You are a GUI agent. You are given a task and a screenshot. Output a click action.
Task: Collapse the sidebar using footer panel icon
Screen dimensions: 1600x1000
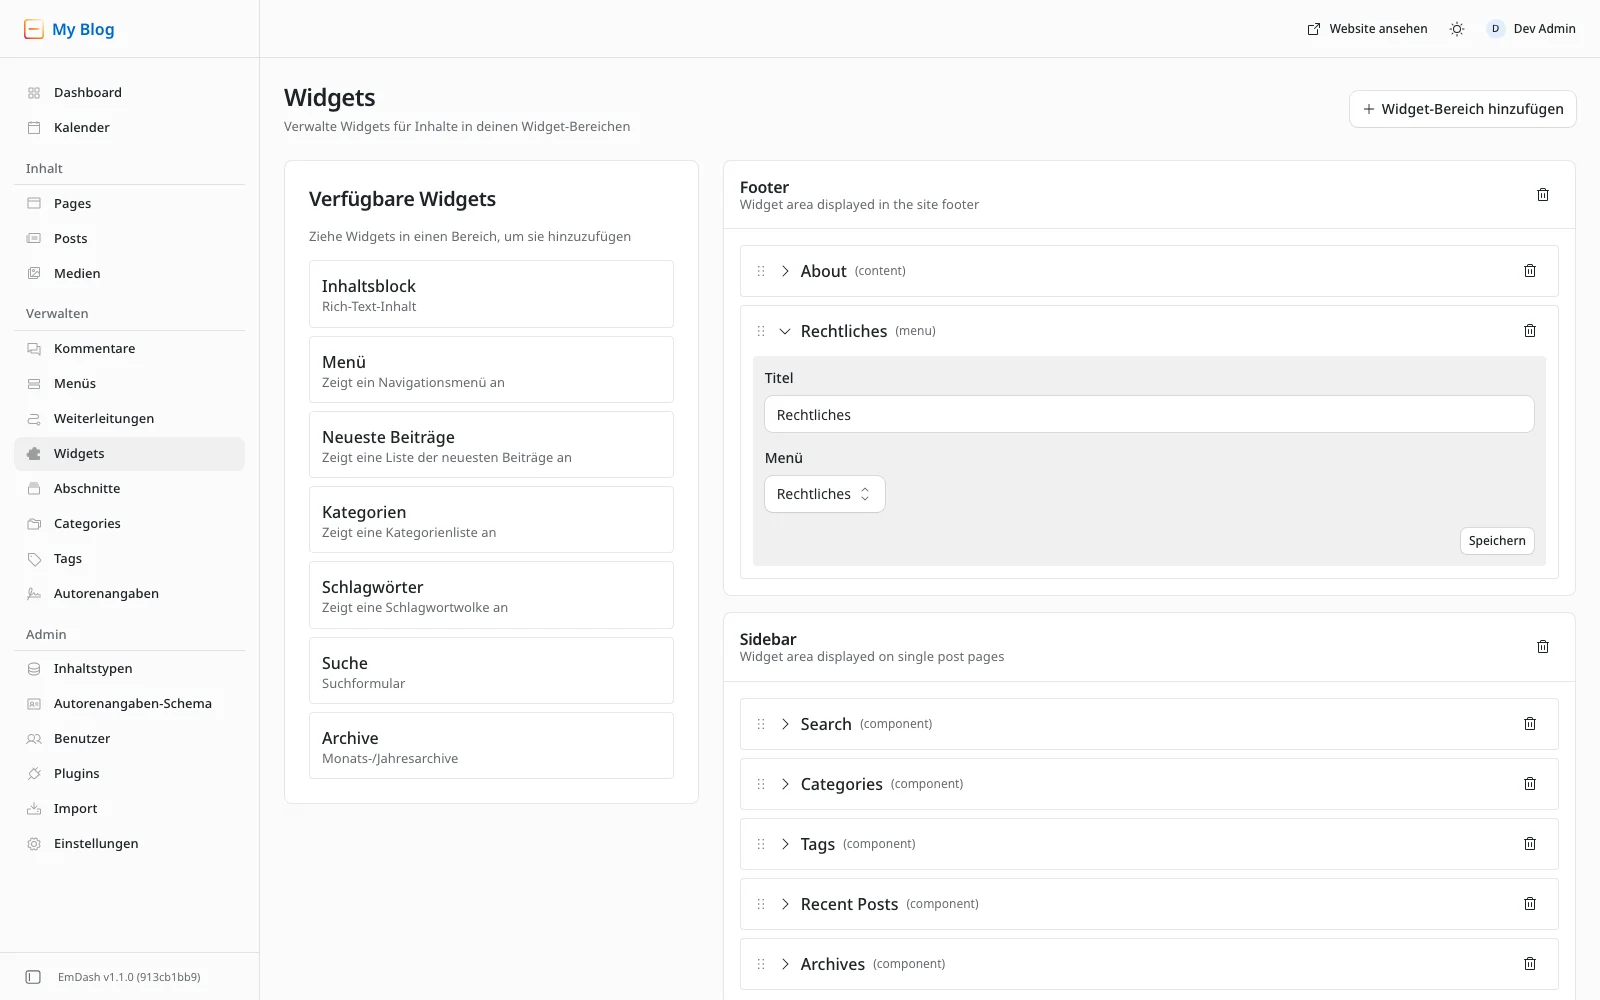[x=33, y=977]
